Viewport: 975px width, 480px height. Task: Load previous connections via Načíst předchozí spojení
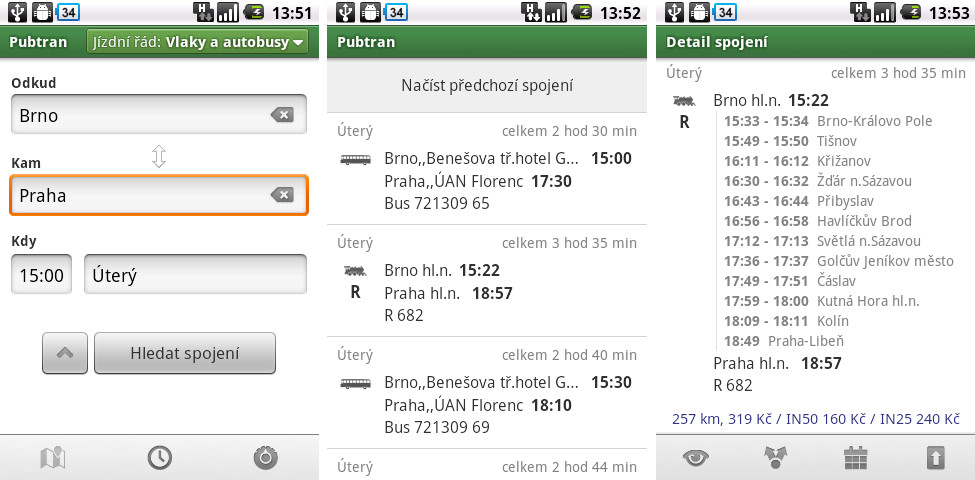pos(487,86)
